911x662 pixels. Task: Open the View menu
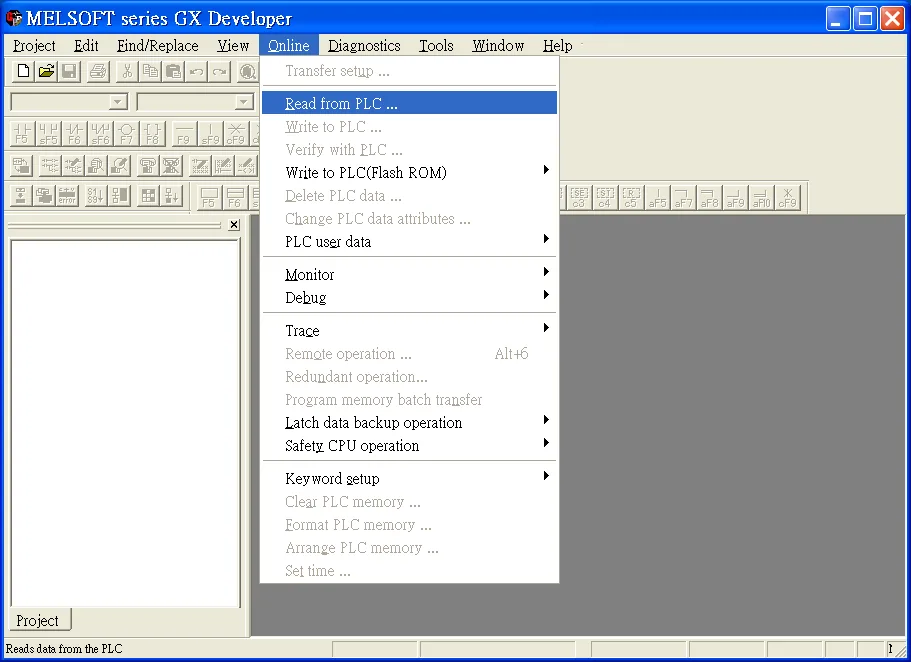tap(233, 45)
